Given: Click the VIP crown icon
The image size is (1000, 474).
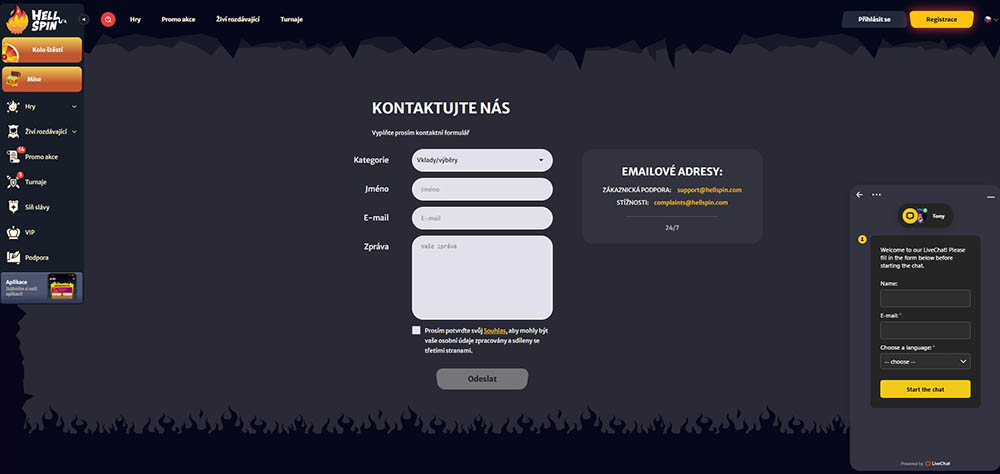Looking at the screenshot, I should coord(13,232).
